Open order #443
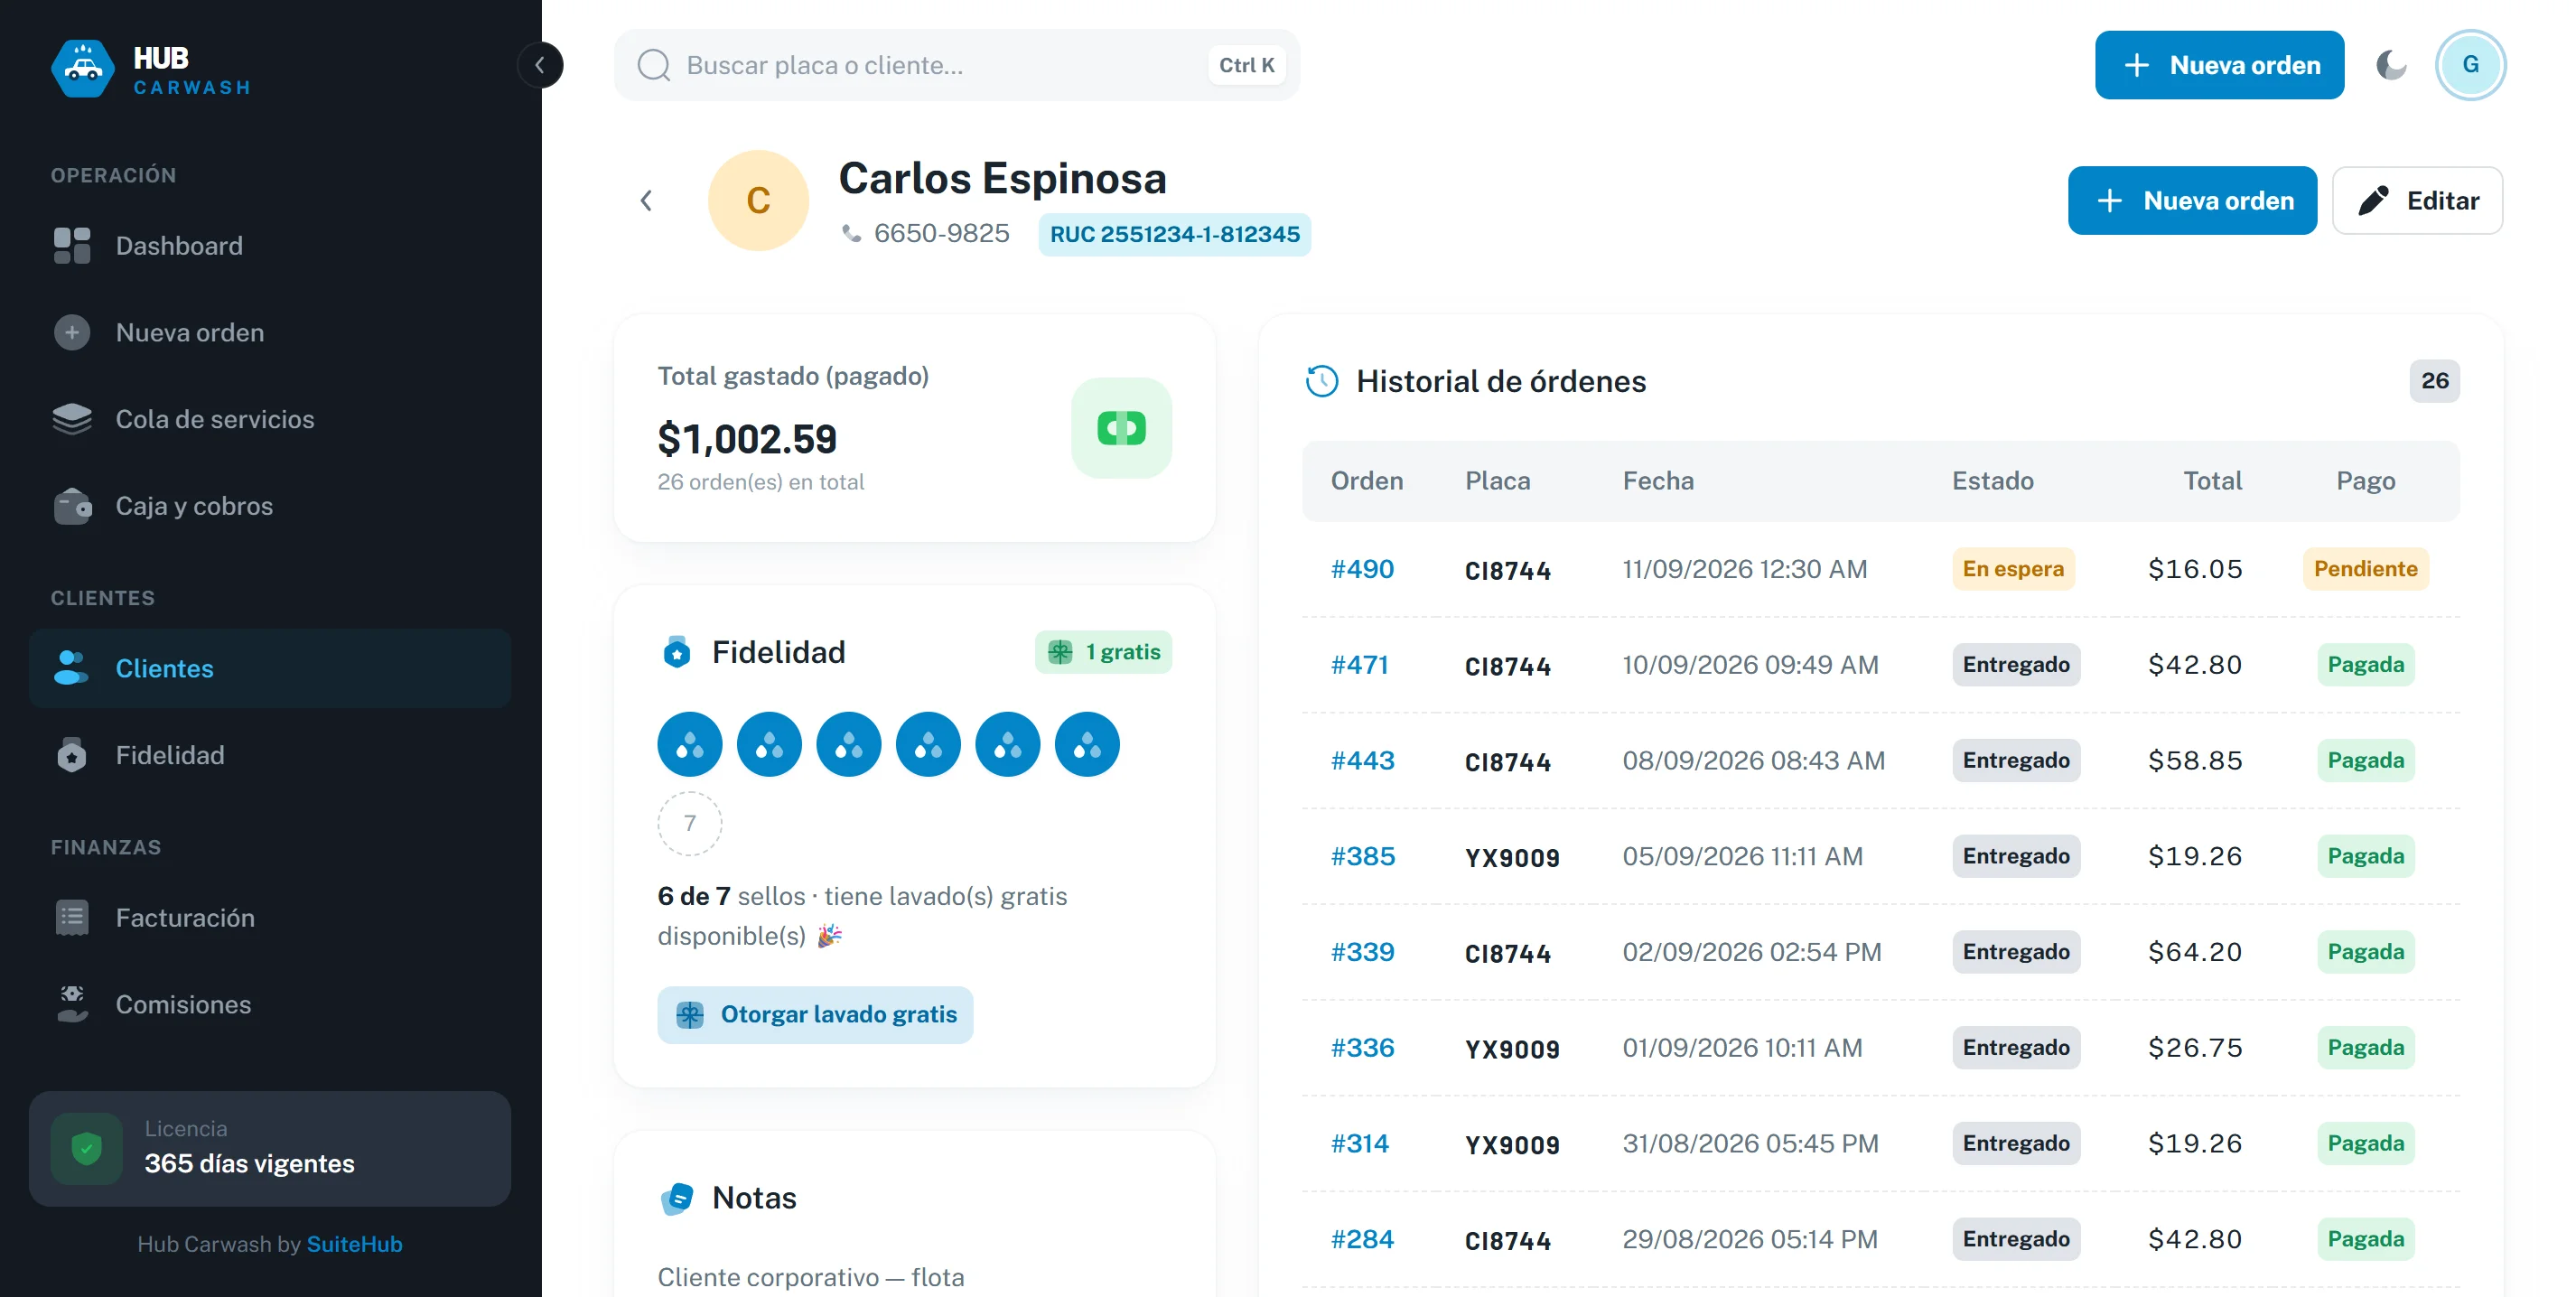The image size is (2576, 1297). coord(1362,761)
